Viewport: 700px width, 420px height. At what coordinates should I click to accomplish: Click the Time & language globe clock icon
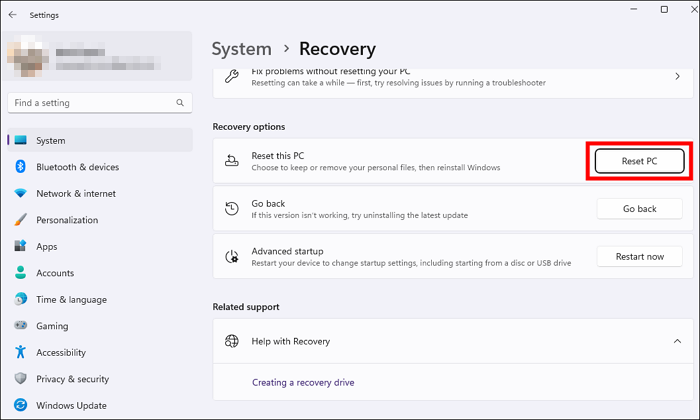[21, 299]
